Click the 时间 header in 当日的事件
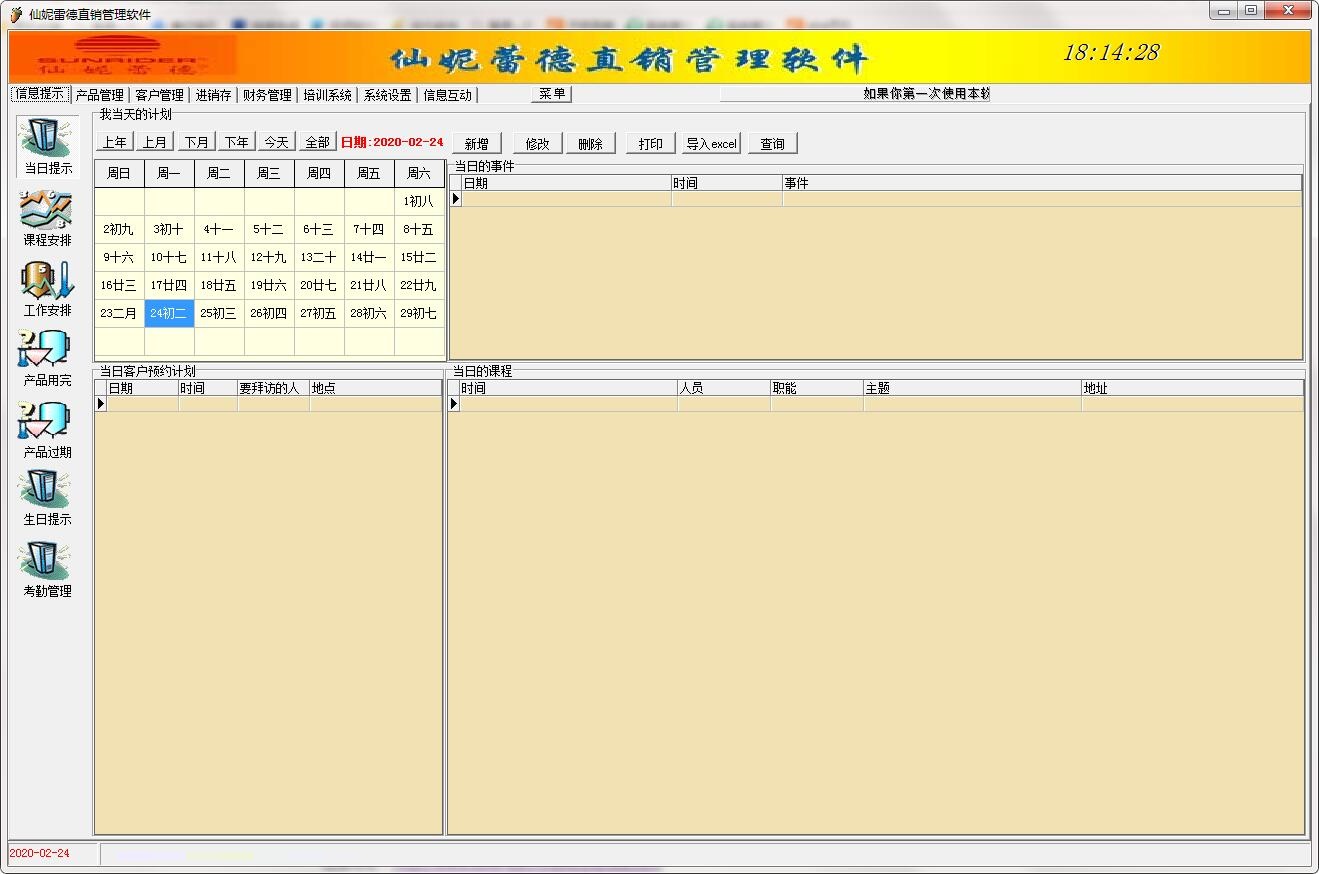 (x=727, y=183)
